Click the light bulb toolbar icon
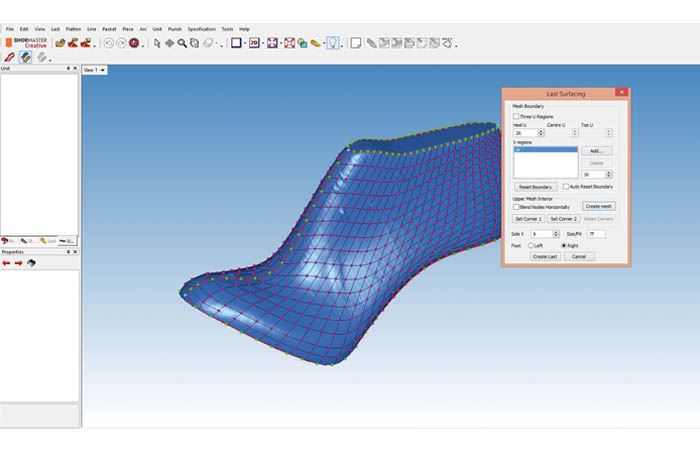 pyautogui.click(x=332, y=43)
